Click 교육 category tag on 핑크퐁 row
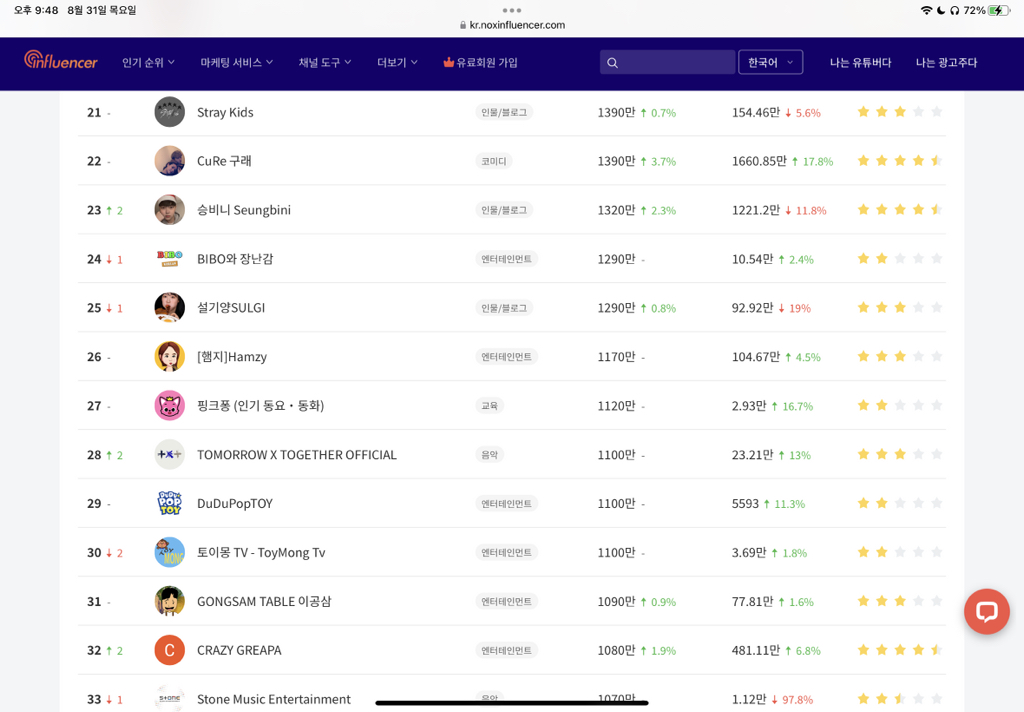Viewport: 1024px width, 712px height. (x=489, y=406)
